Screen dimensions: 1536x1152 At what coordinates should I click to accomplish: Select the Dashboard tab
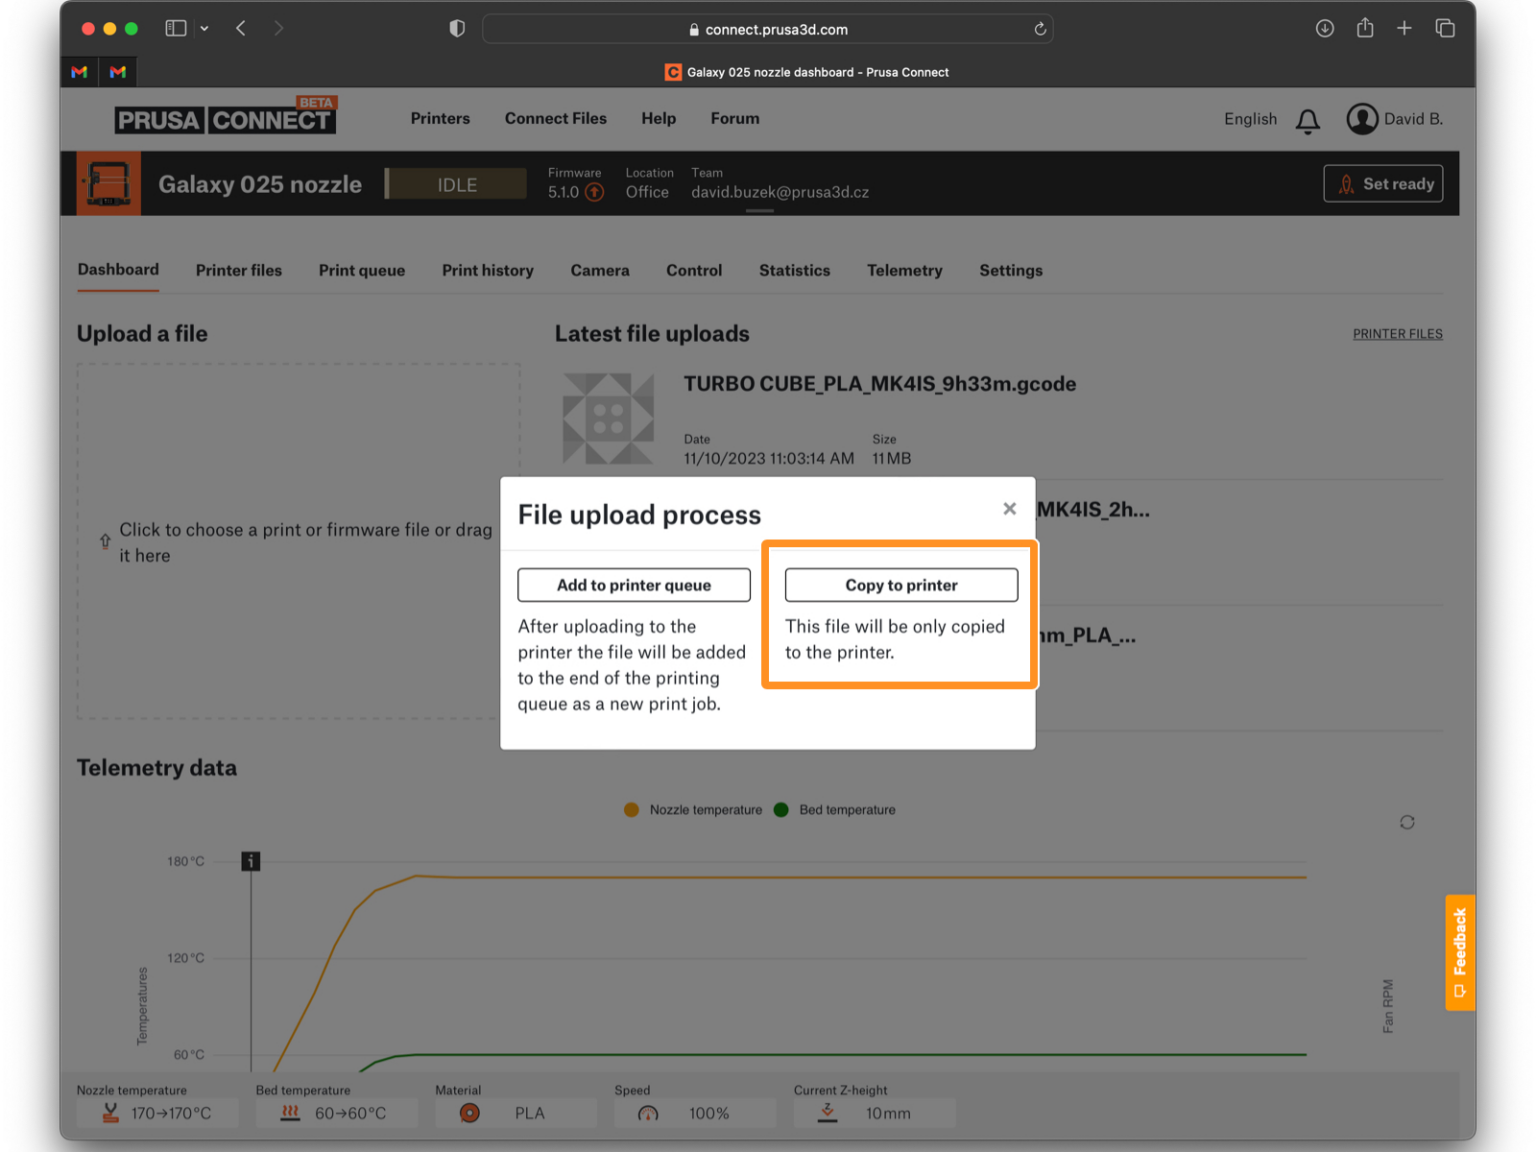click(118, 269)
